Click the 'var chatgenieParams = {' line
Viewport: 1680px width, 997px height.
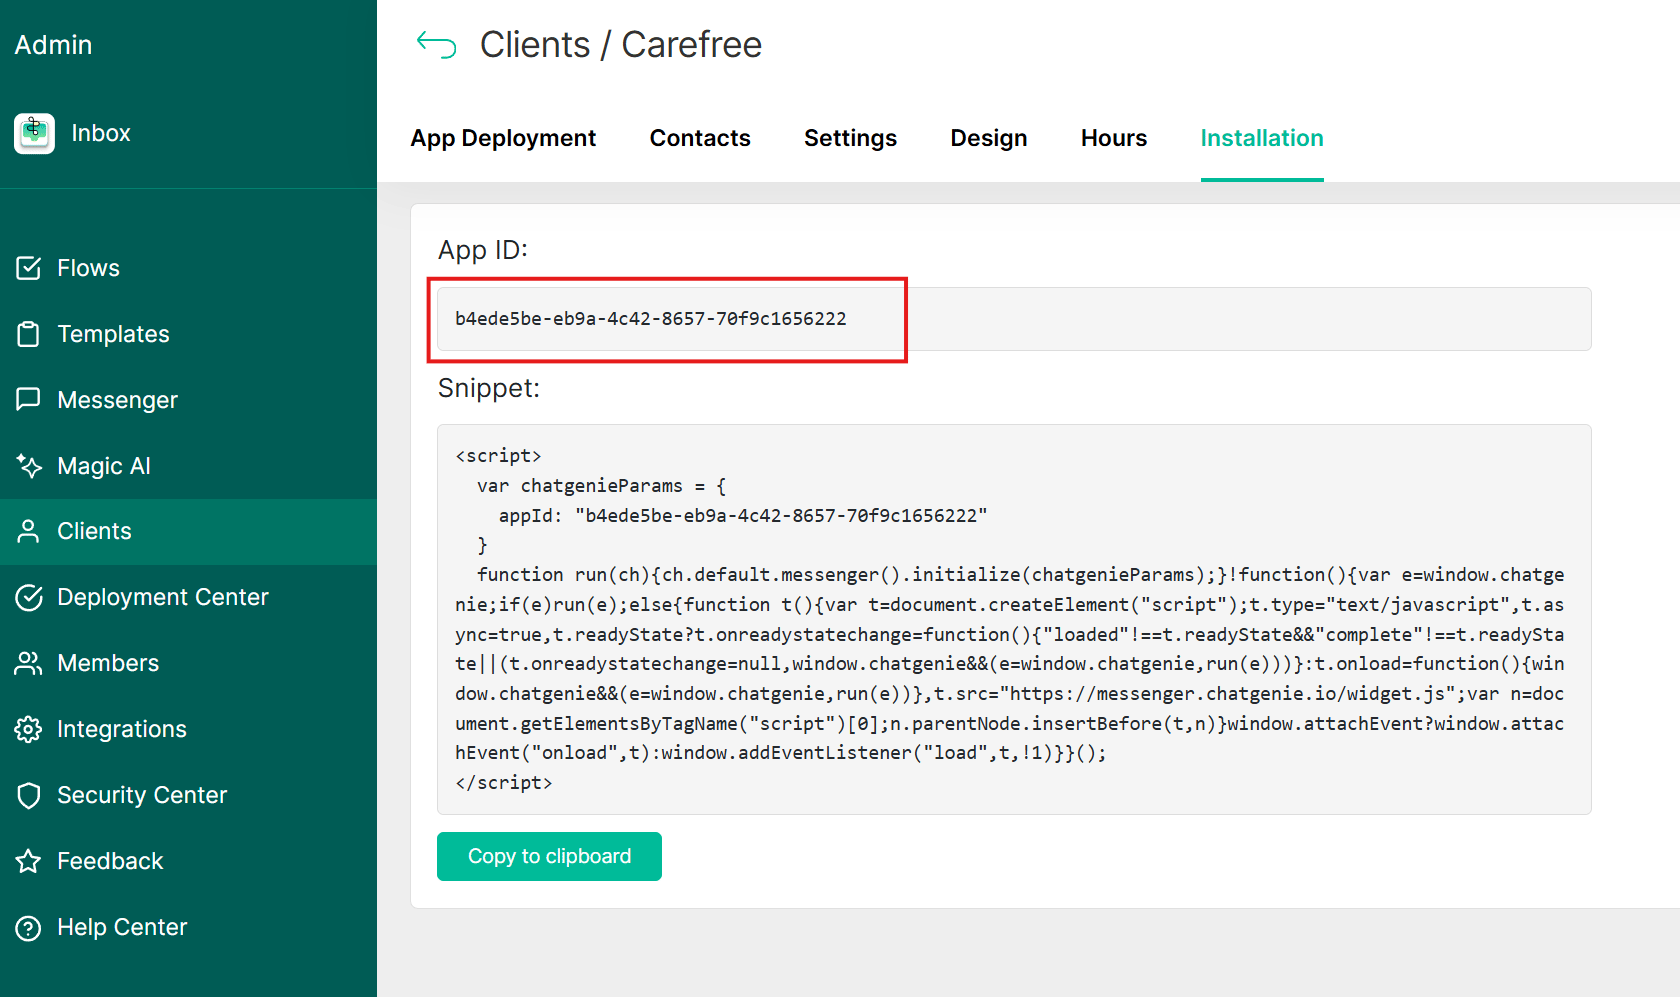[602, 486]
